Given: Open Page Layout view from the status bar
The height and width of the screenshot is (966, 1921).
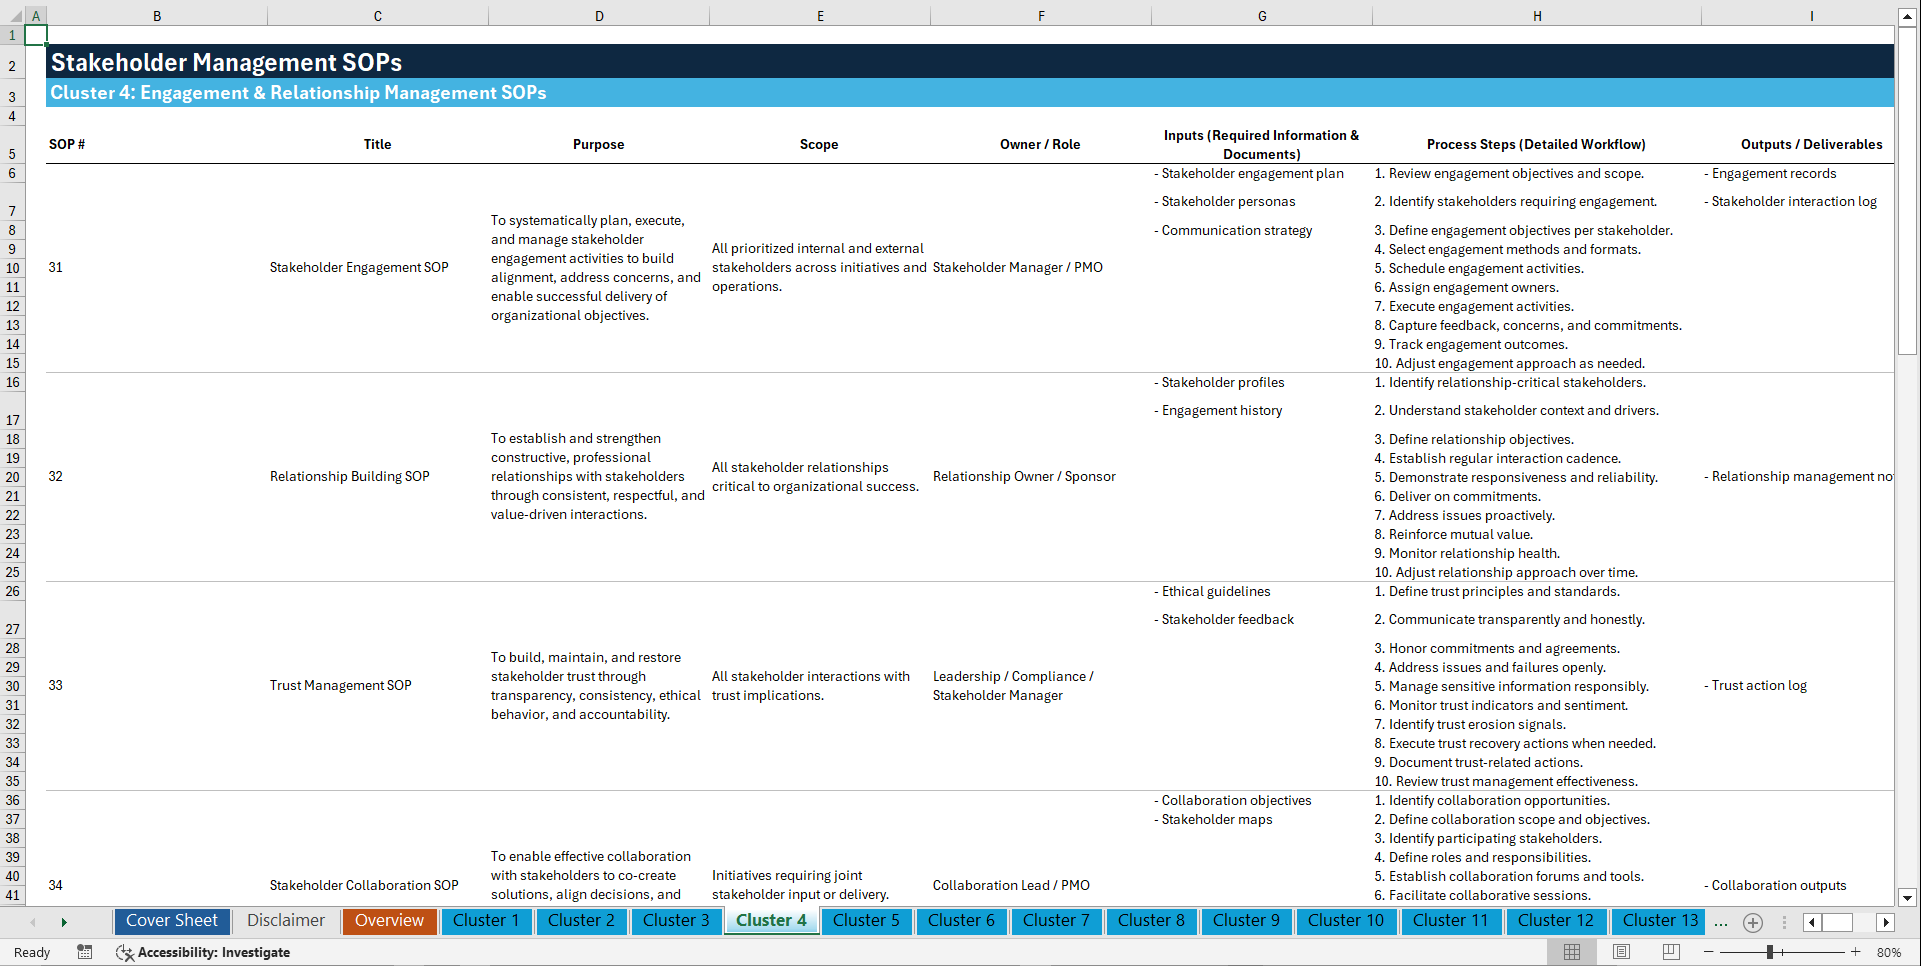Looking at the screenshot, I should coord(1620,952).
